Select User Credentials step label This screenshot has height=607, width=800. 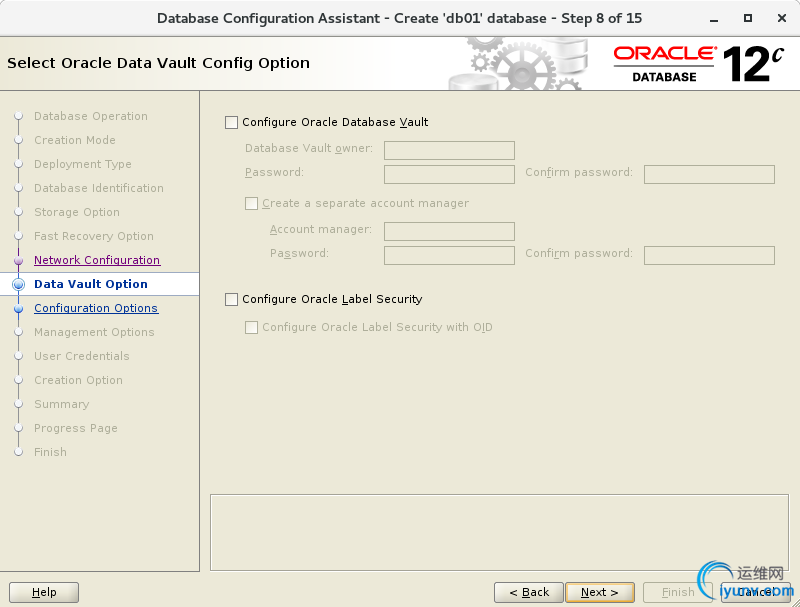tap(82, 356)
